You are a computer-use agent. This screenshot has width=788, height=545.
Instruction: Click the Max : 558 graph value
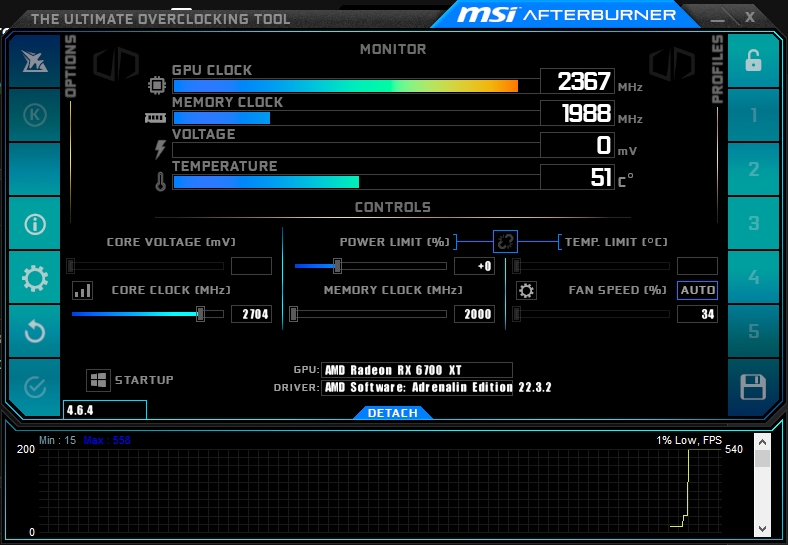click(x=107, y=440)
